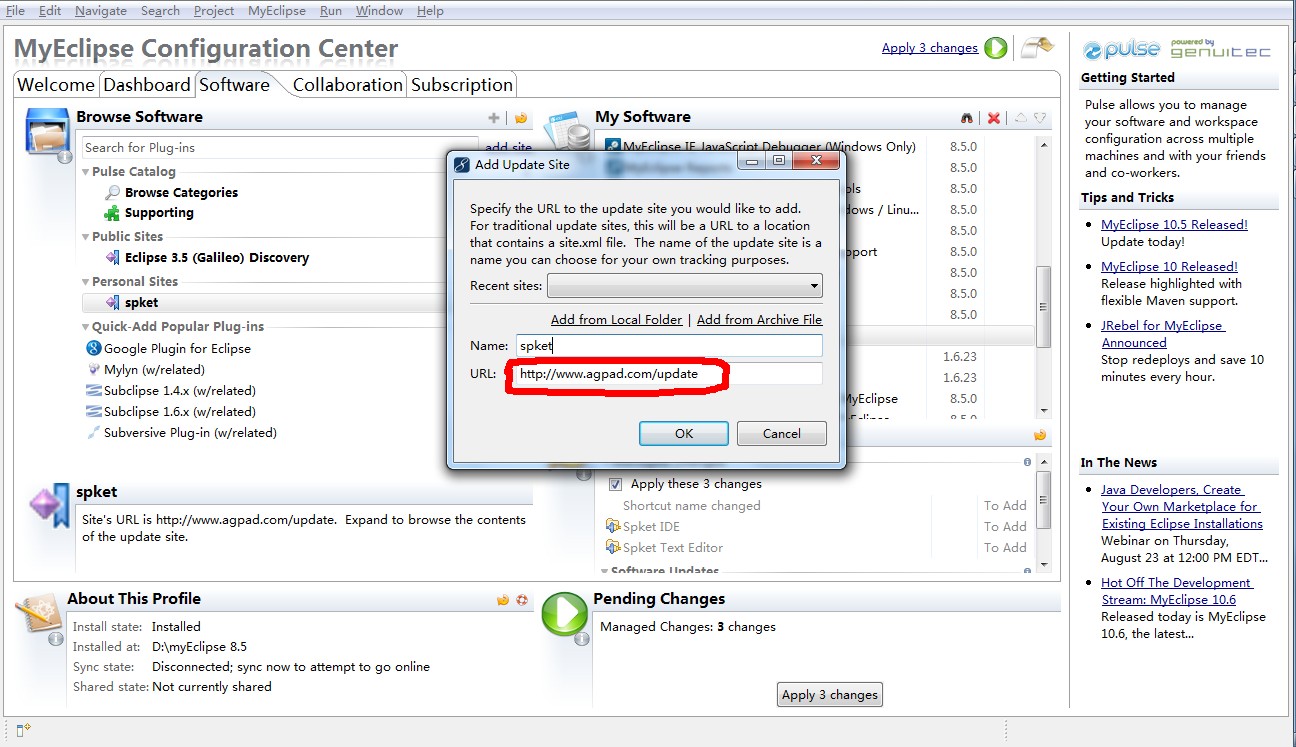Click the red X icon in My Software
The width and height of the screenshot is (1296, 747).
click(994, 118)
